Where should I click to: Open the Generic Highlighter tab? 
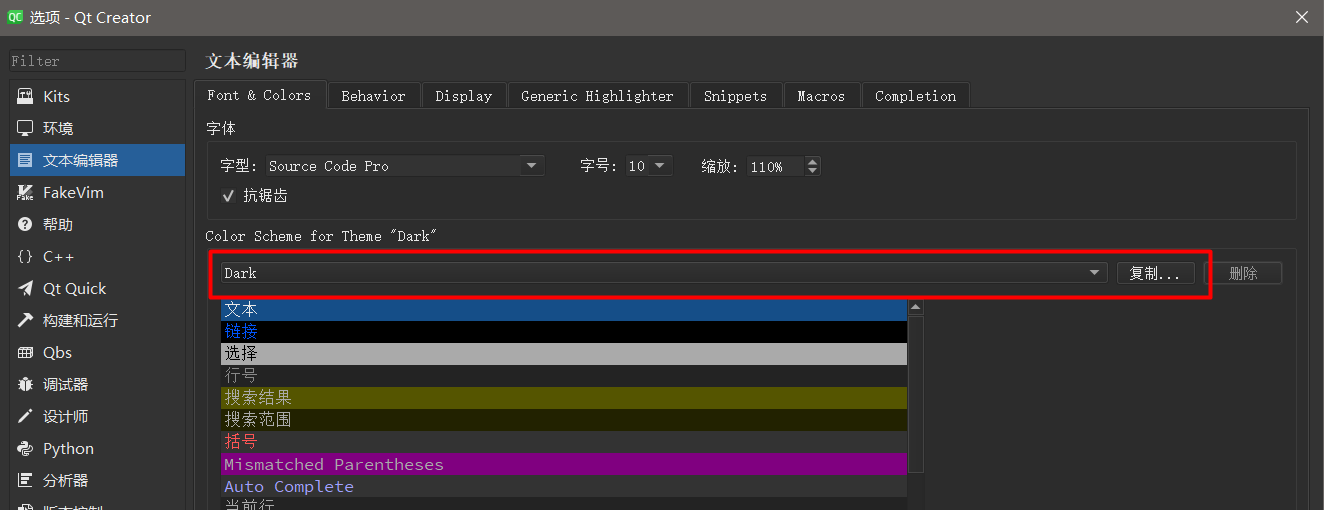click(598, 96)
